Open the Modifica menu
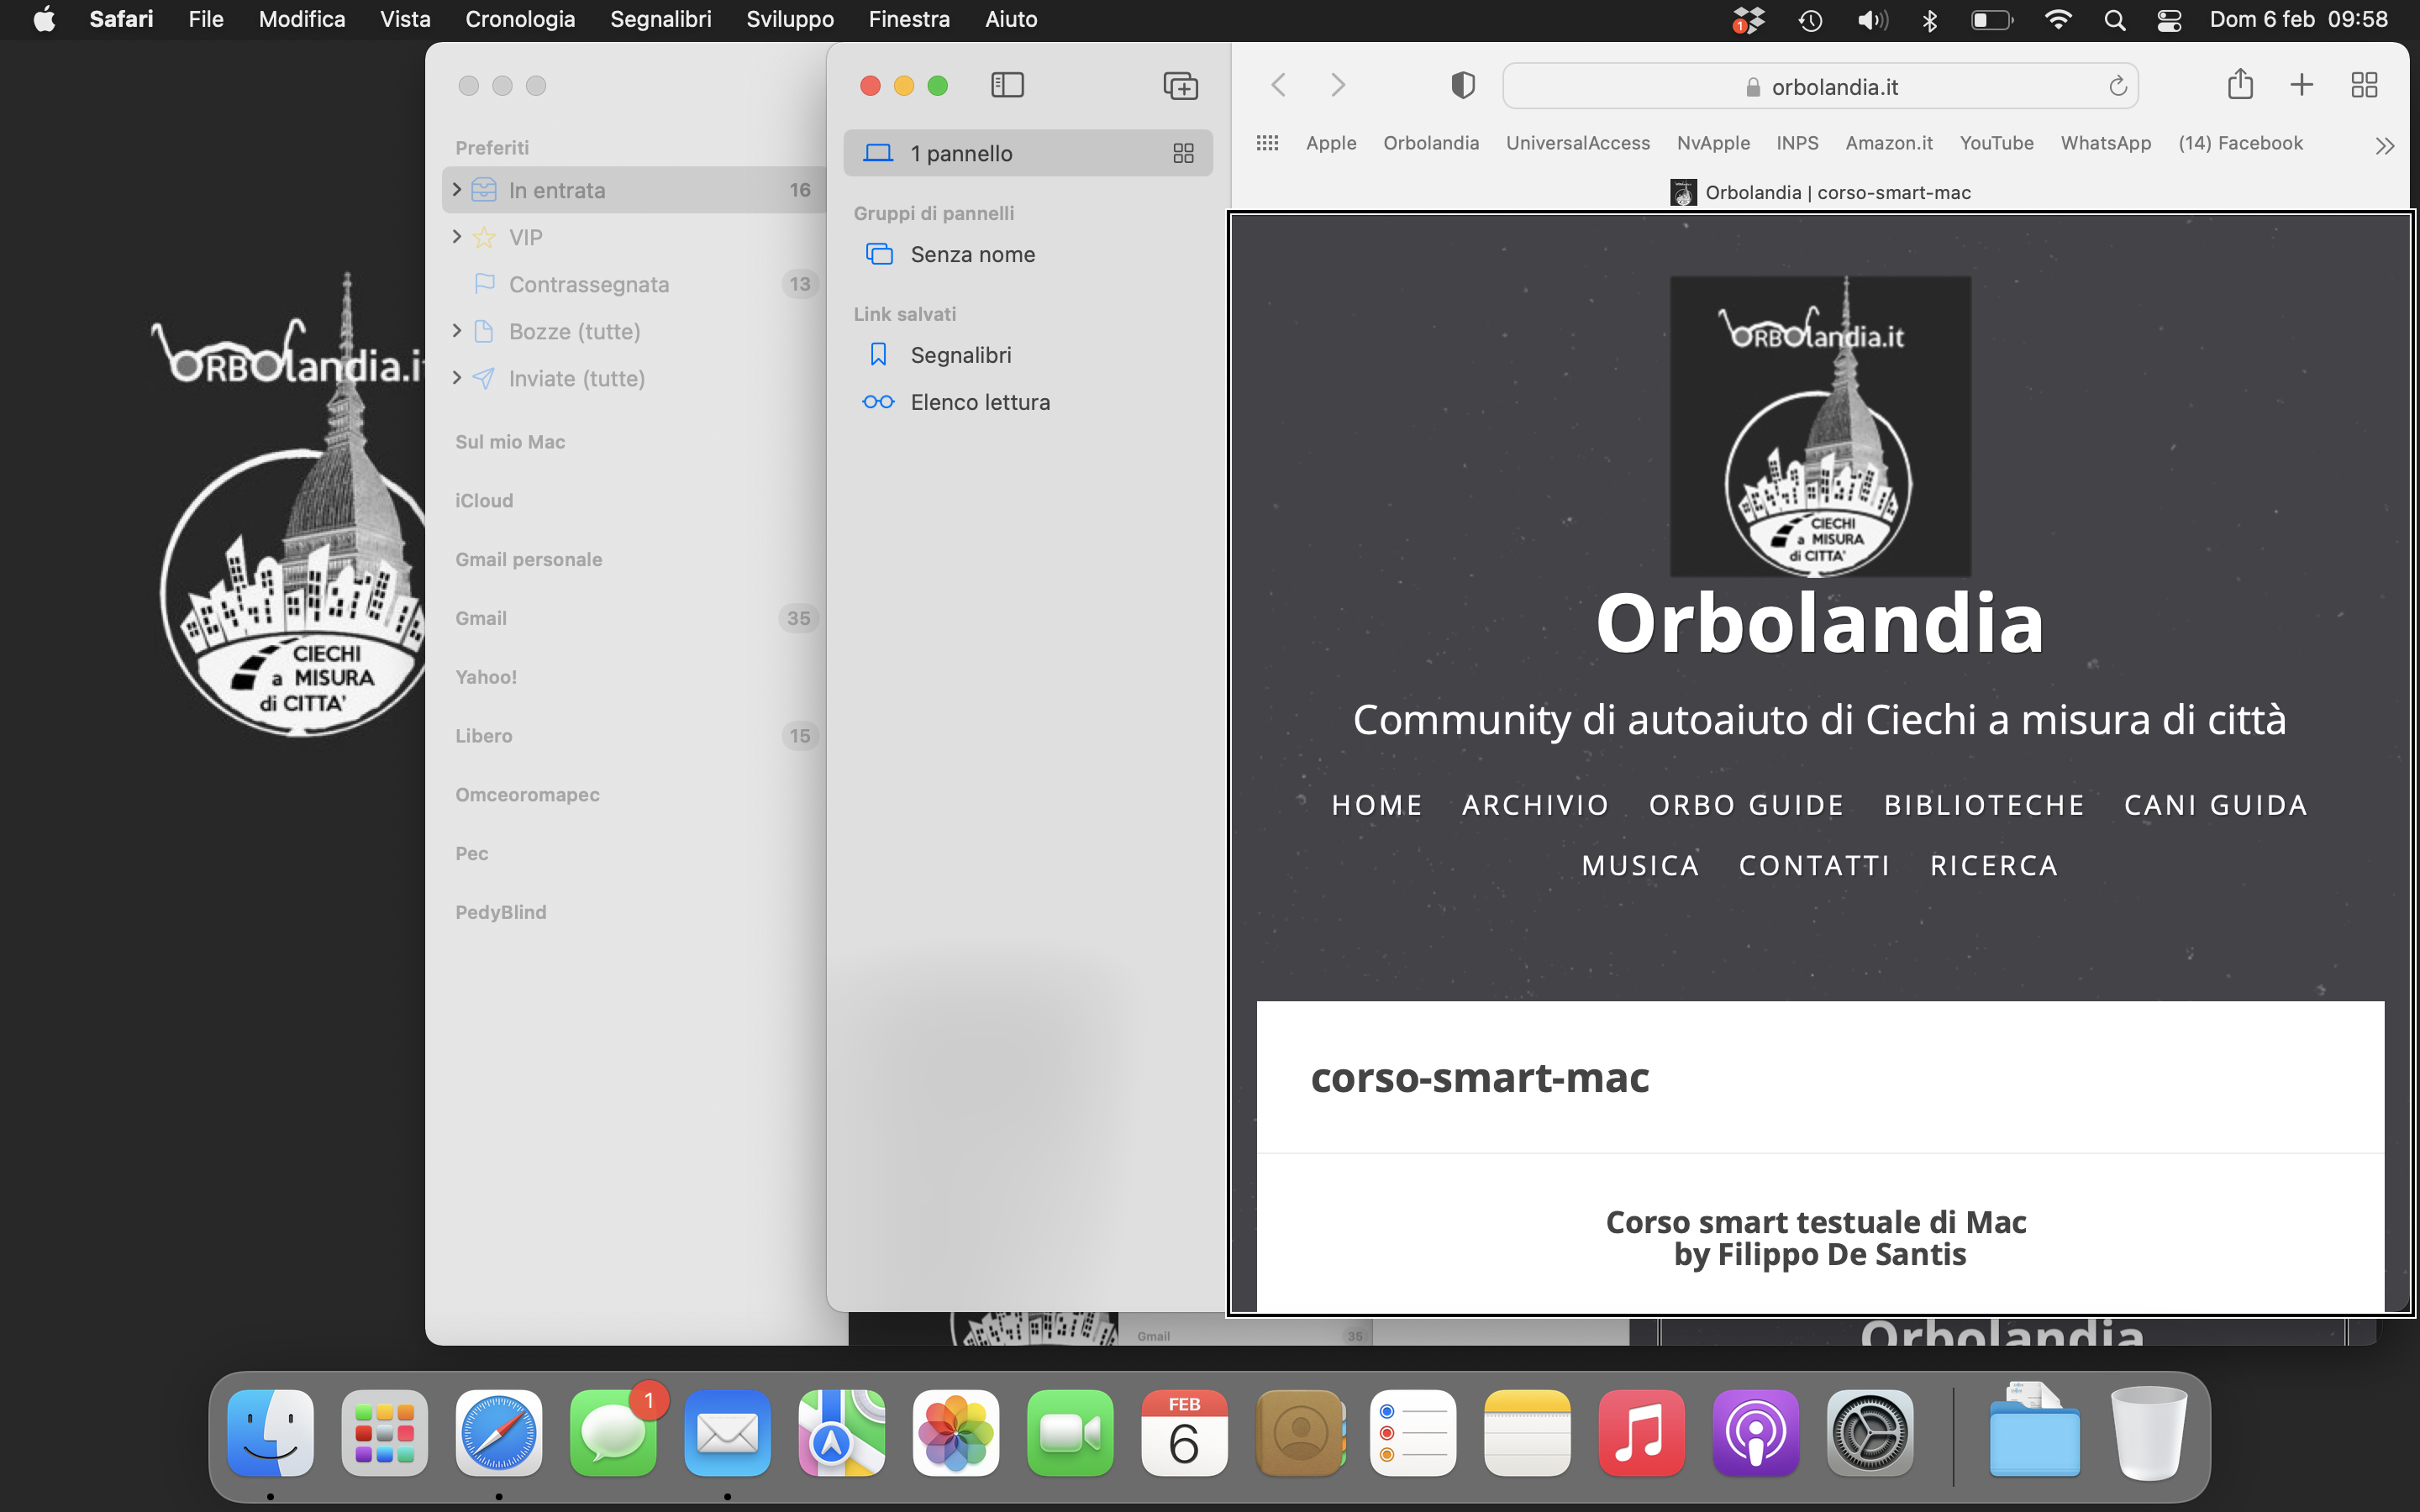Viewport: 2420px width, 1512px height. click(x=302, y=19)
